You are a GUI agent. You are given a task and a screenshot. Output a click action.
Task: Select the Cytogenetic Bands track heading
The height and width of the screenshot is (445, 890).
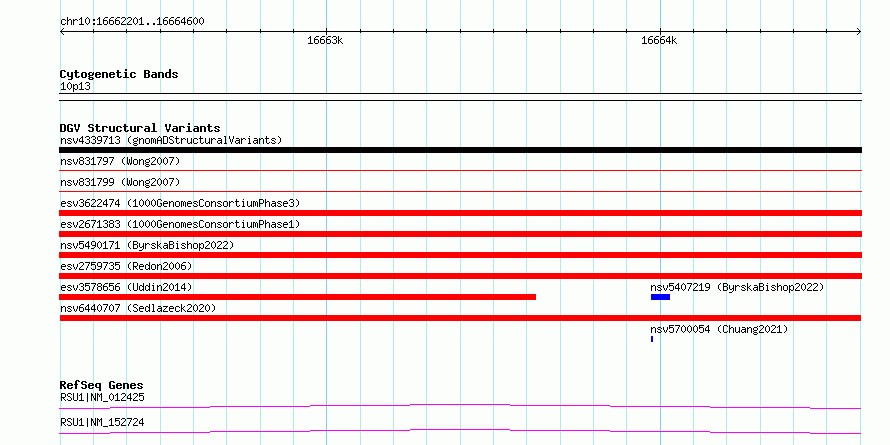(119, 74)
